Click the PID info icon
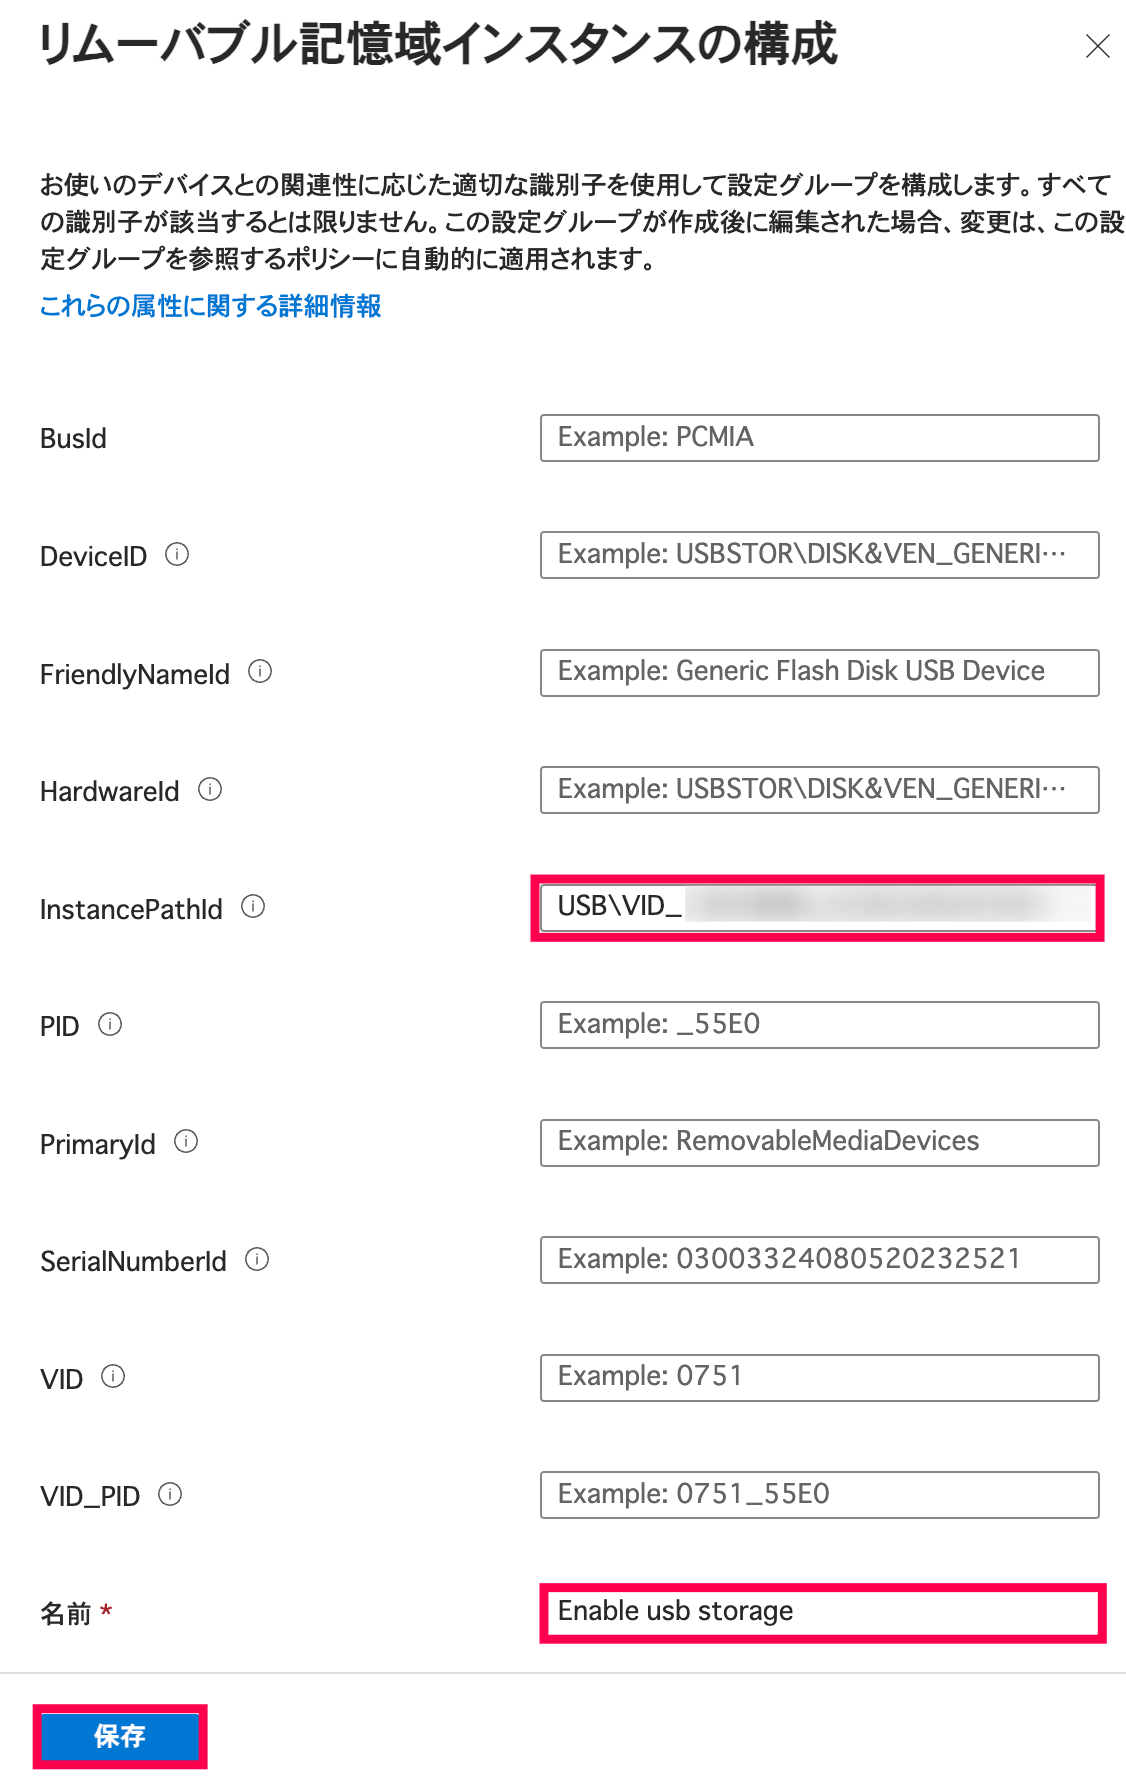This screenshot has height=1776, width=1126. point(110,1024)
